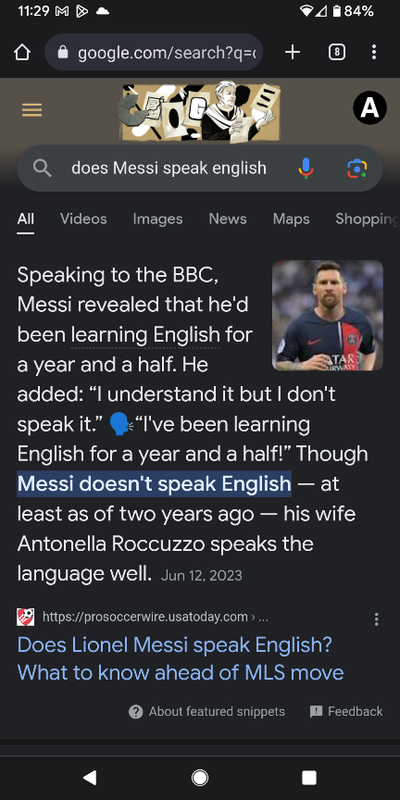Tap the search box containing 'does Messi speak english'
Screen dimensions: 400x800
tap(200, 168)
